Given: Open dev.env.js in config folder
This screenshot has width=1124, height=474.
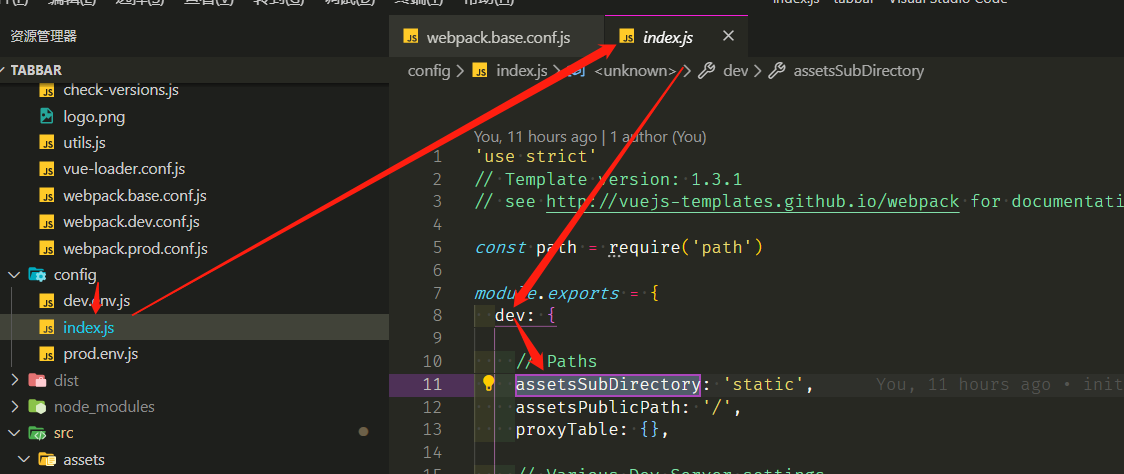Looking at the screenshot, I should (x=96, y=301).
